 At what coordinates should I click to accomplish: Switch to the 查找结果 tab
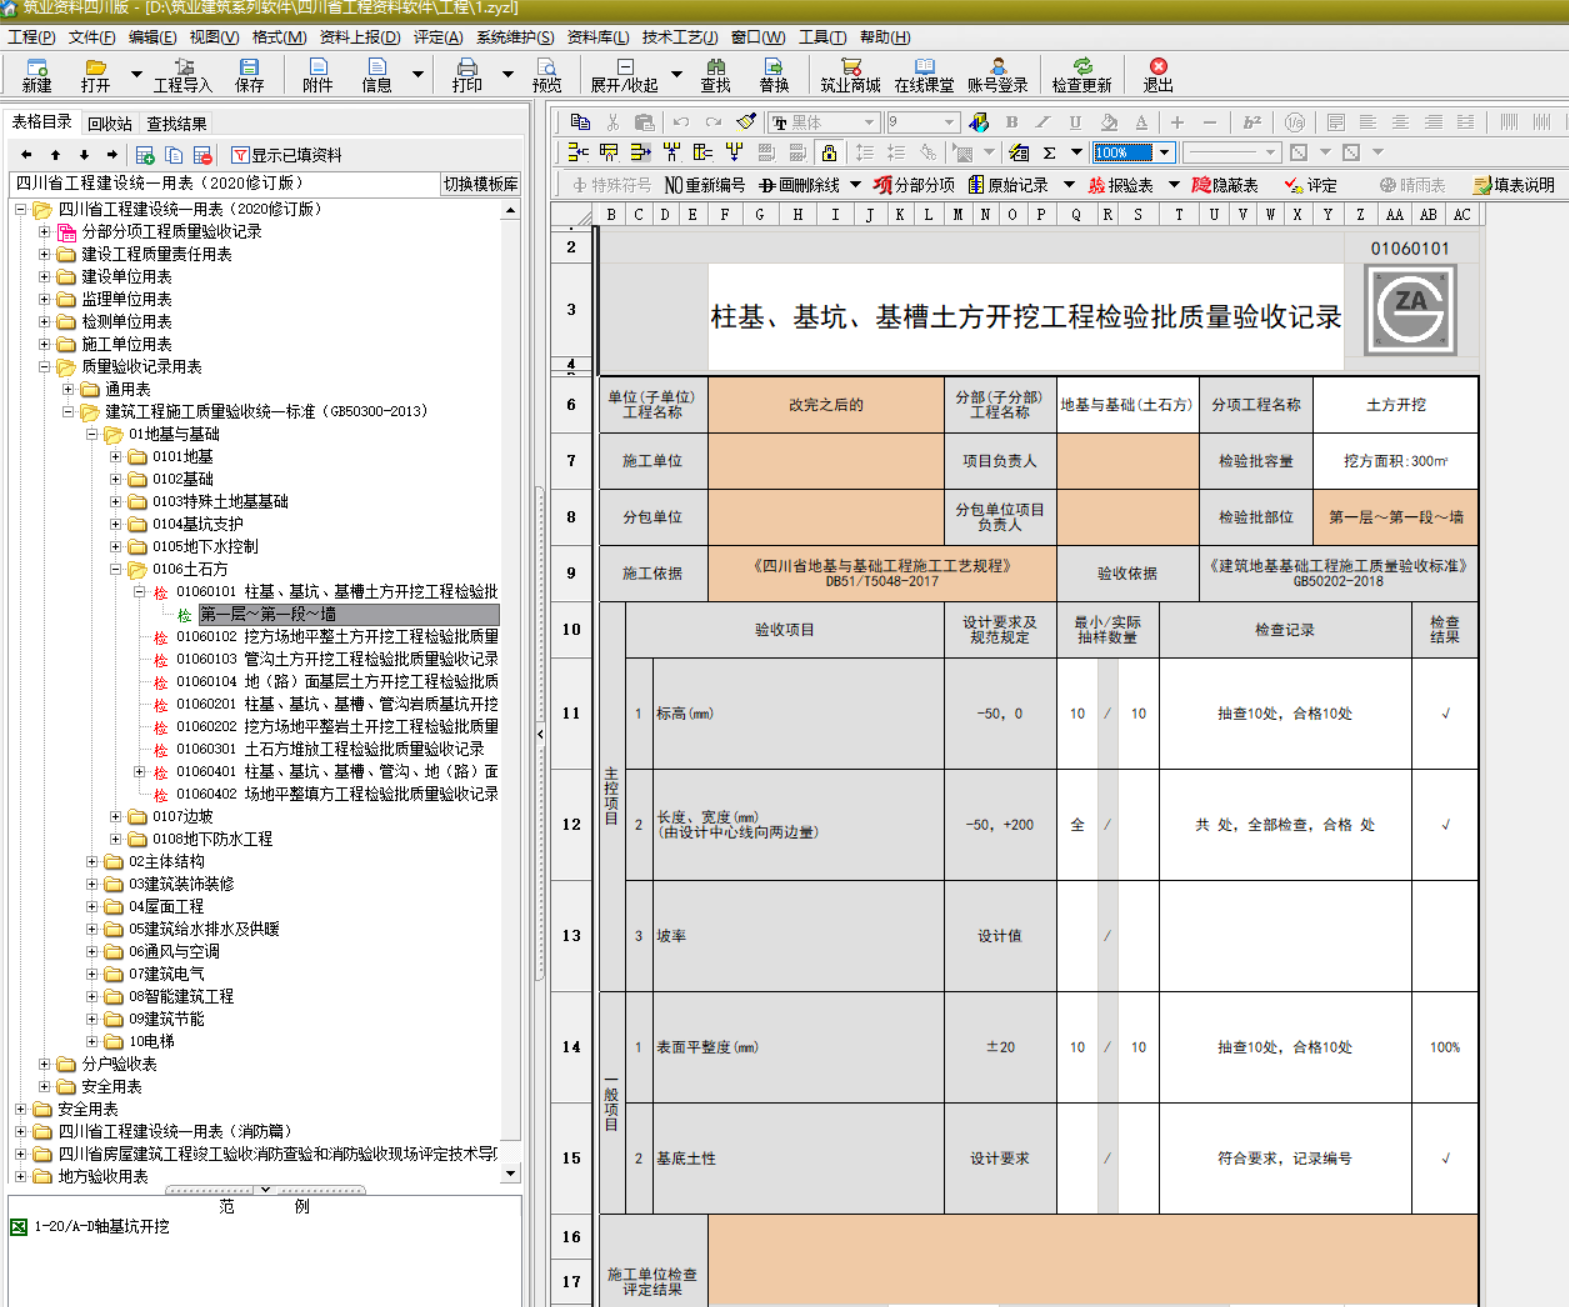pyautogui.click(x=177, y=124)
